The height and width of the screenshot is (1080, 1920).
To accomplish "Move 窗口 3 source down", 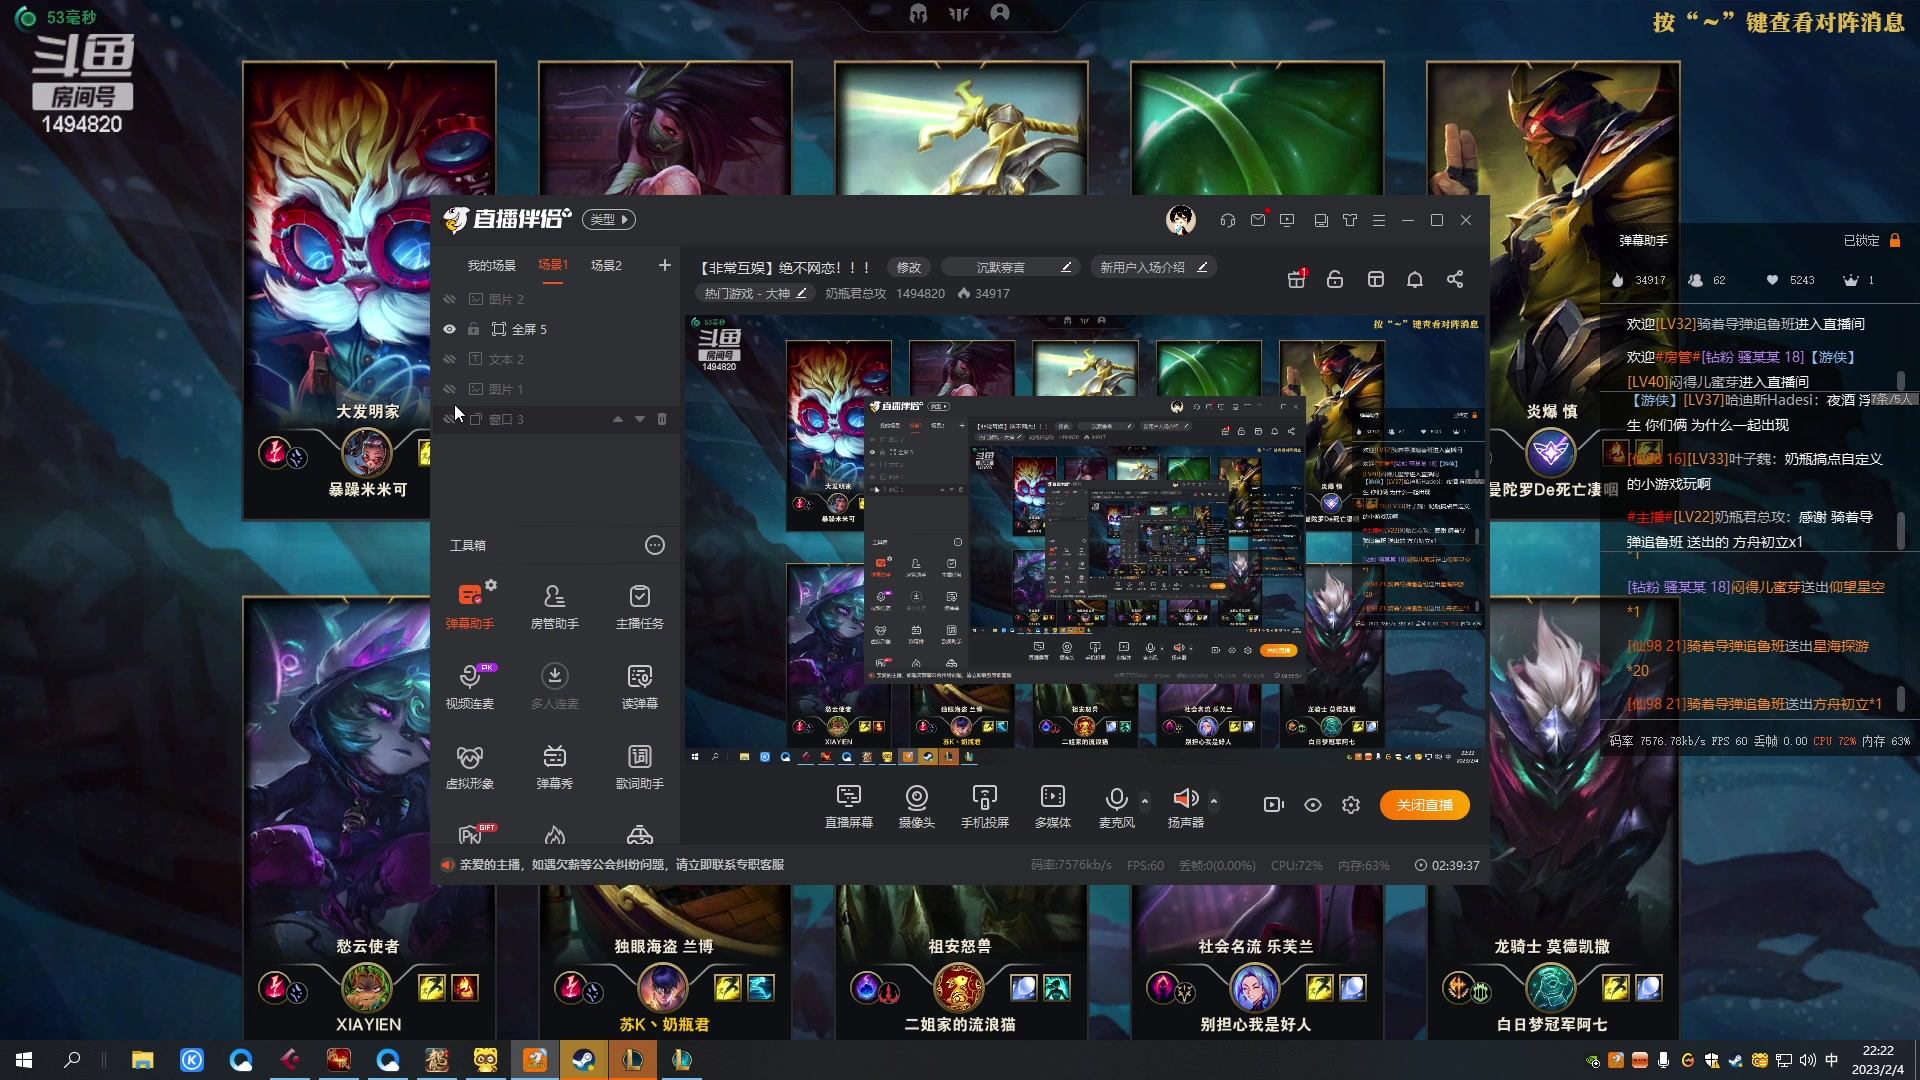I will pos(640,419).
